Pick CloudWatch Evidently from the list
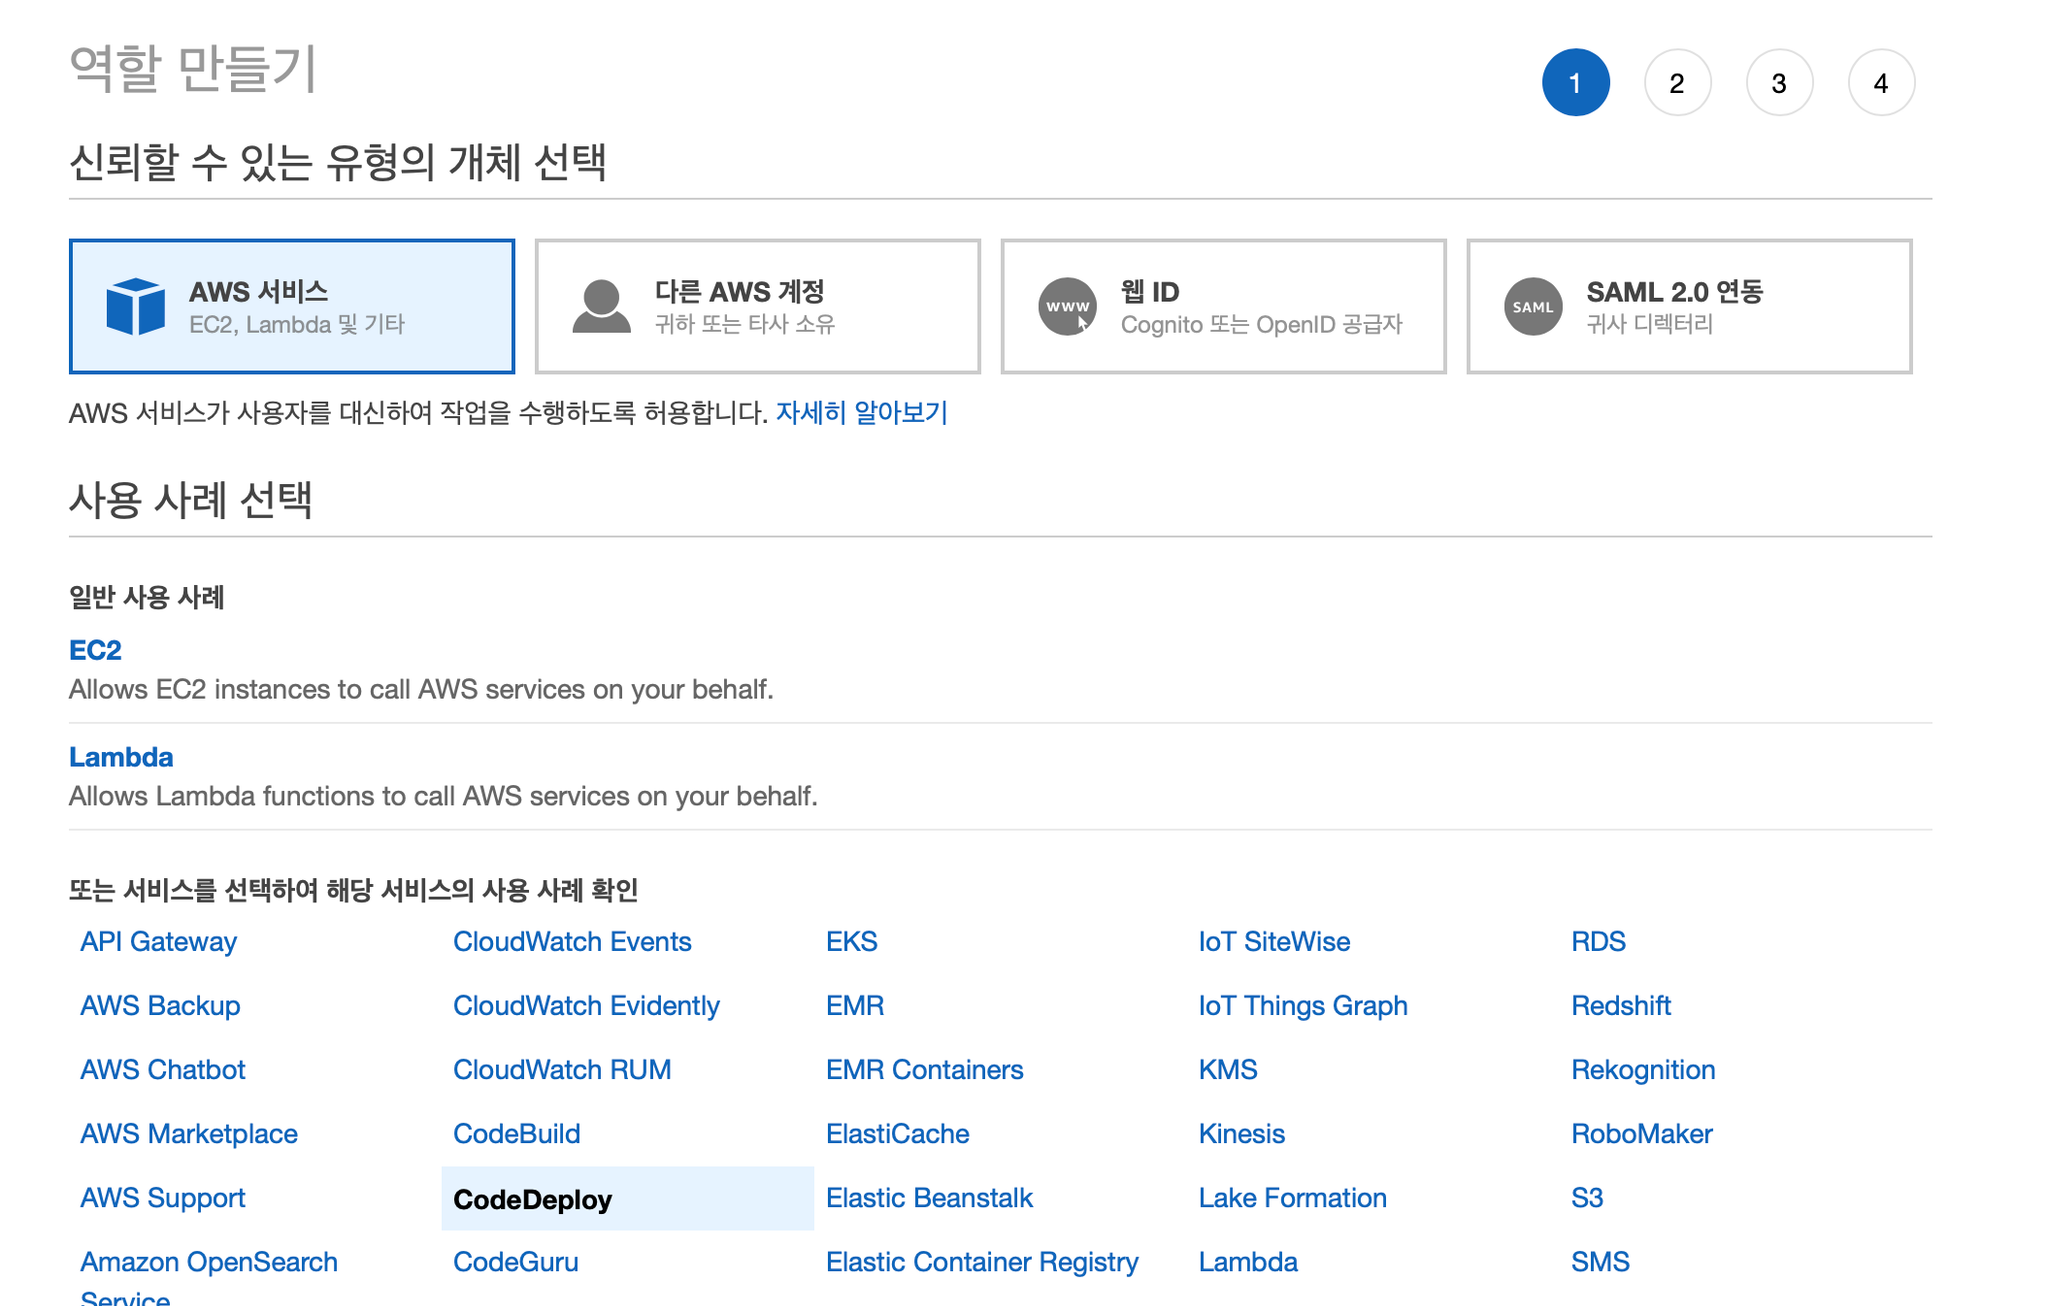 coord(586,1006)
